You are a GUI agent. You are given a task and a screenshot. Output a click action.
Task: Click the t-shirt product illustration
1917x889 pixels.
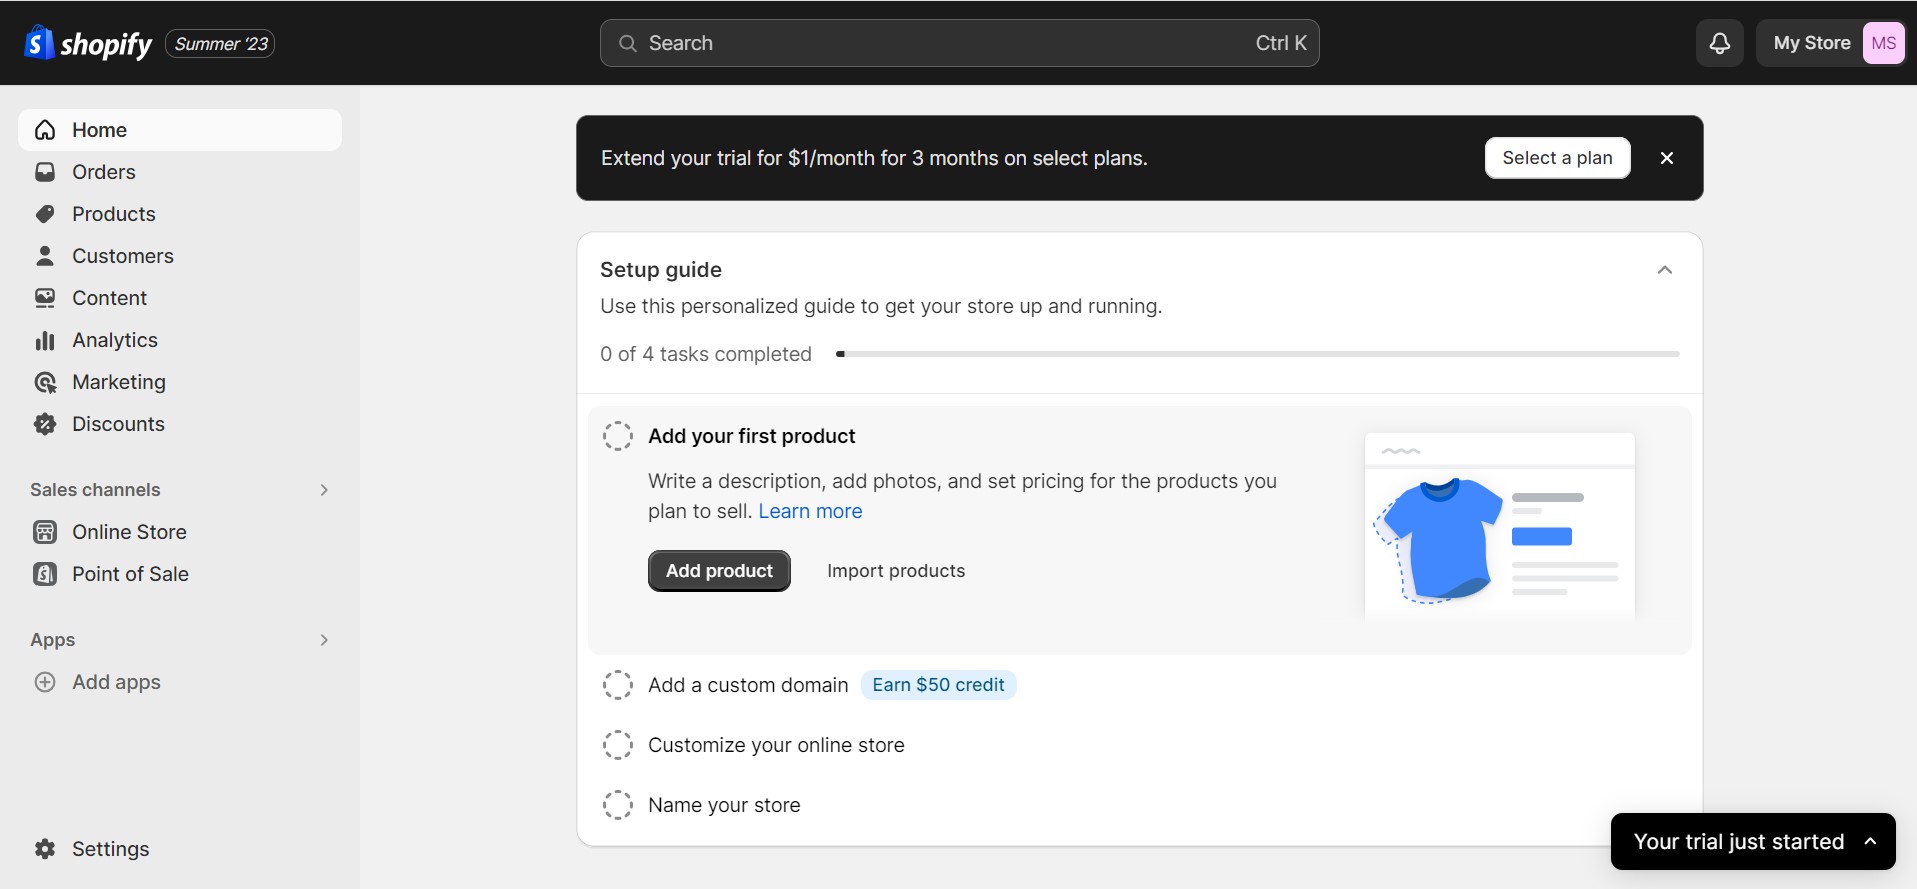click(x=1500, y=526)
